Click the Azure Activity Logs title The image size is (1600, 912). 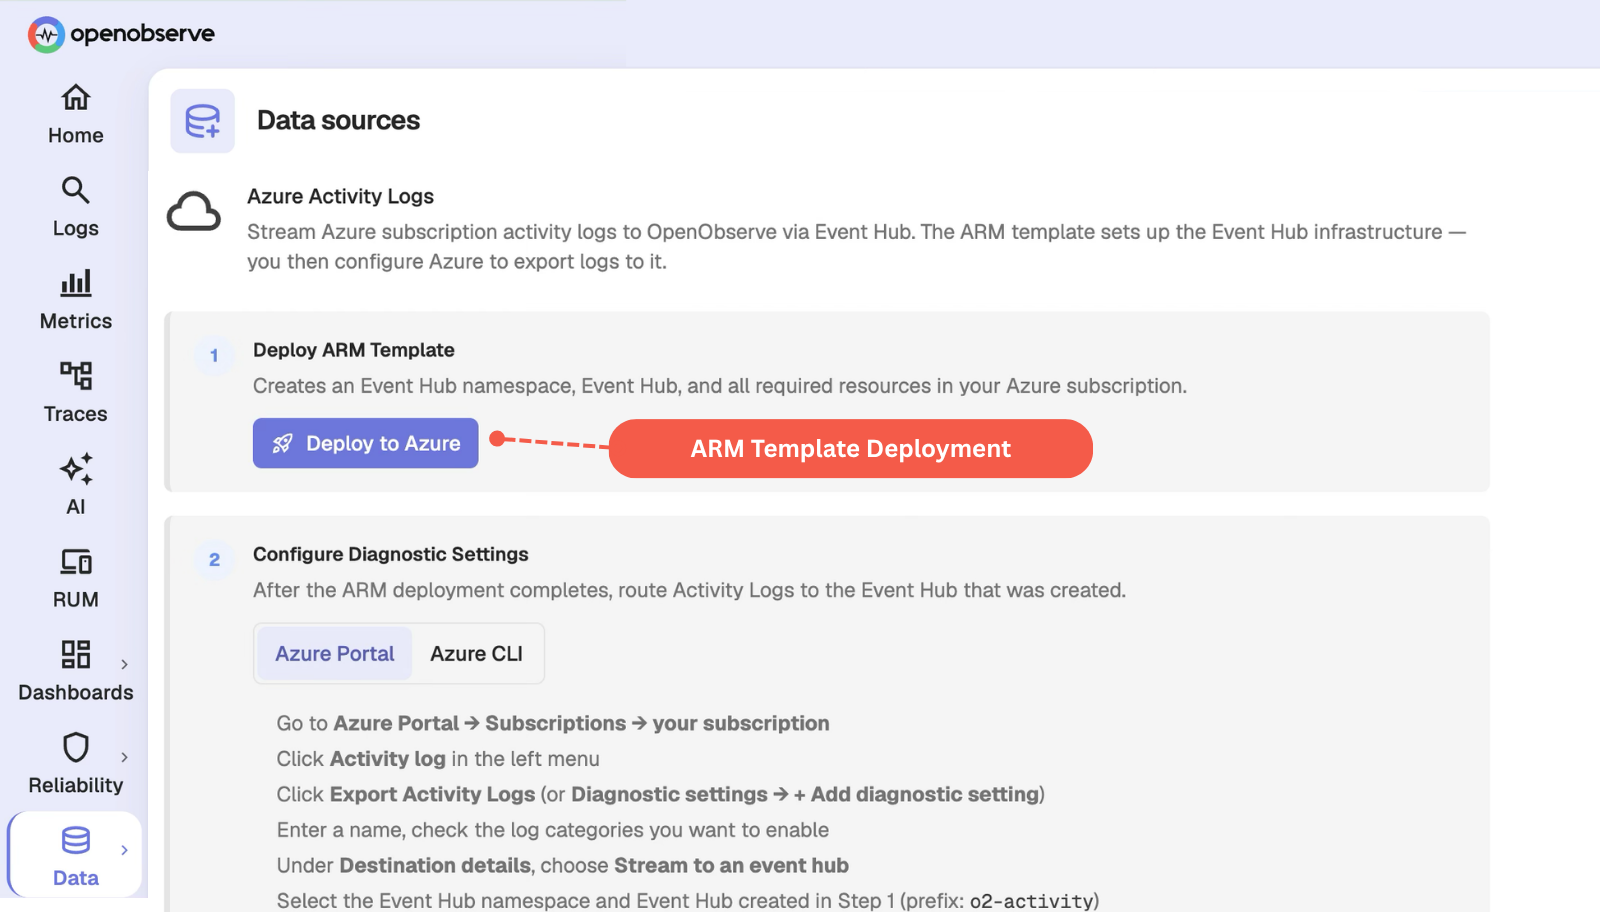(341, 196)
